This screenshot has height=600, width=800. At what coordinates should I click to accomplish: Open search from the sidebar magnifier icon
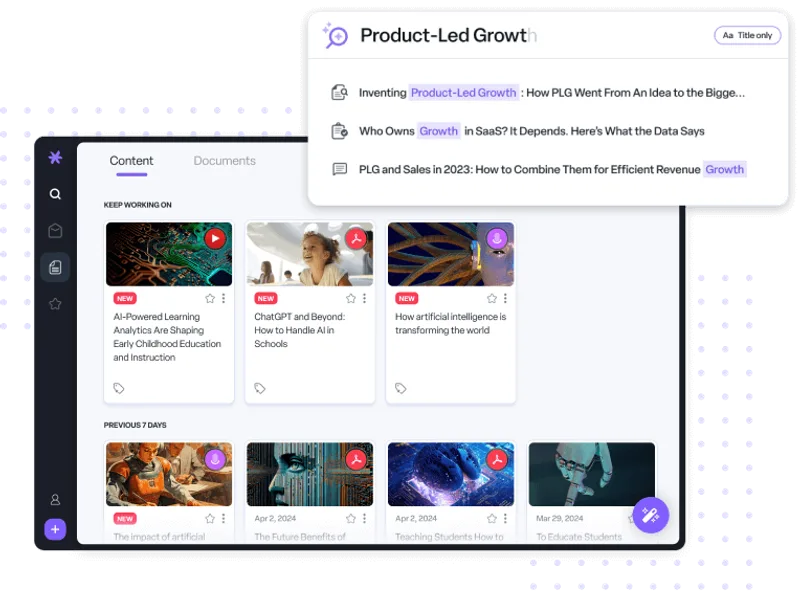(x=55, y=194)
